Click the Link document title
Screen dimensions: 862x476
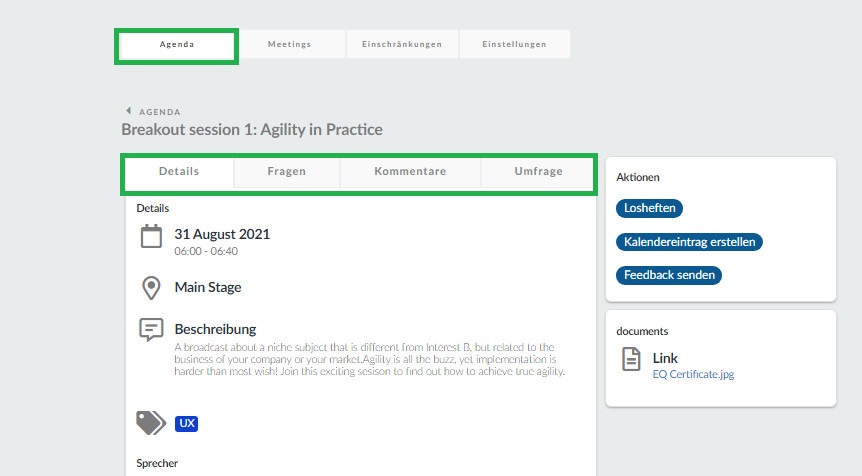(x=665, y=358)
